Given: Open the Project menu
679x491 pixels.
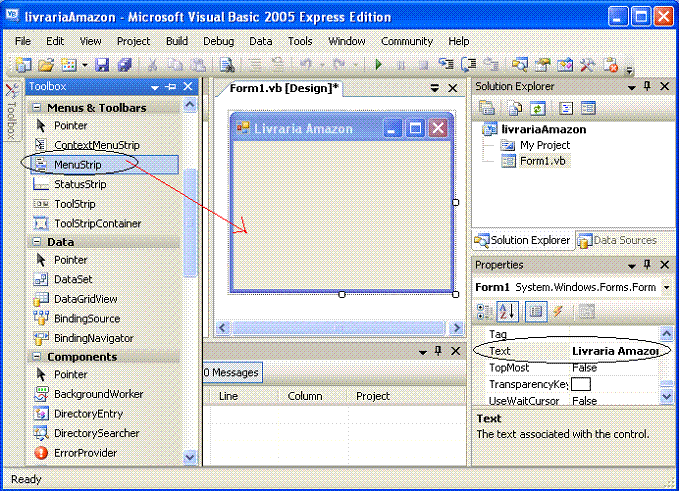Looking at the screenshot, I should pyautogui.click(x=133, y=41).
